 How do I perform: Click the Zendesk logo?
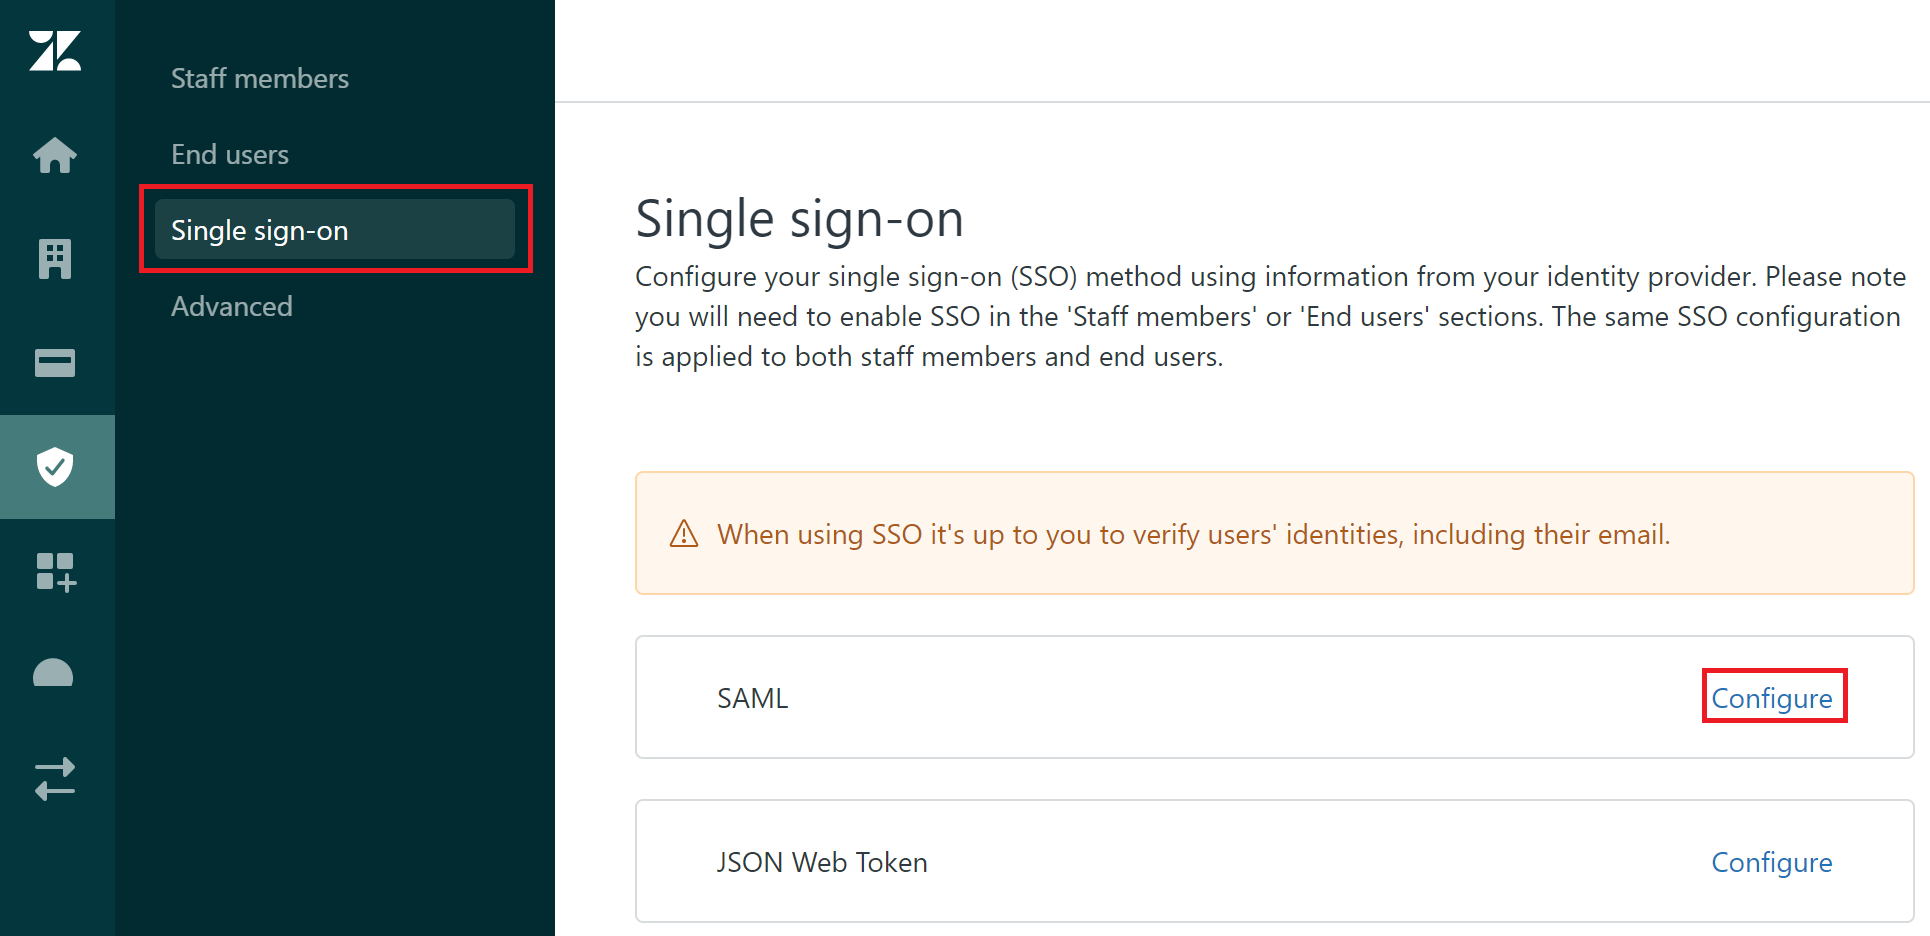[55, 51]
